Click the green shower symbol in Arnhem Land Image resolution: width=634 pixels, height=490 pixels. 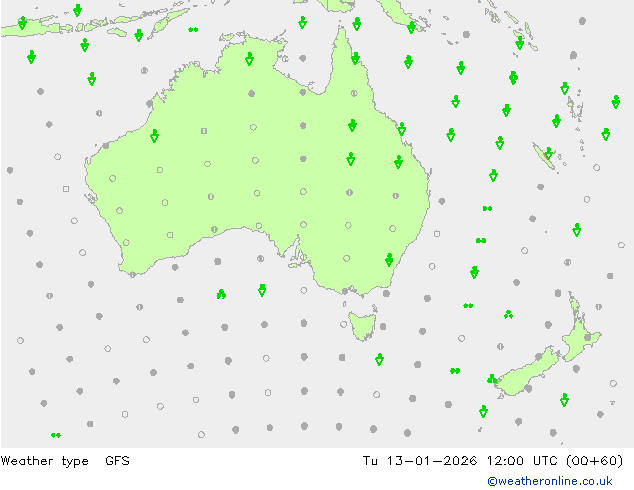click(x=249, y=59)
